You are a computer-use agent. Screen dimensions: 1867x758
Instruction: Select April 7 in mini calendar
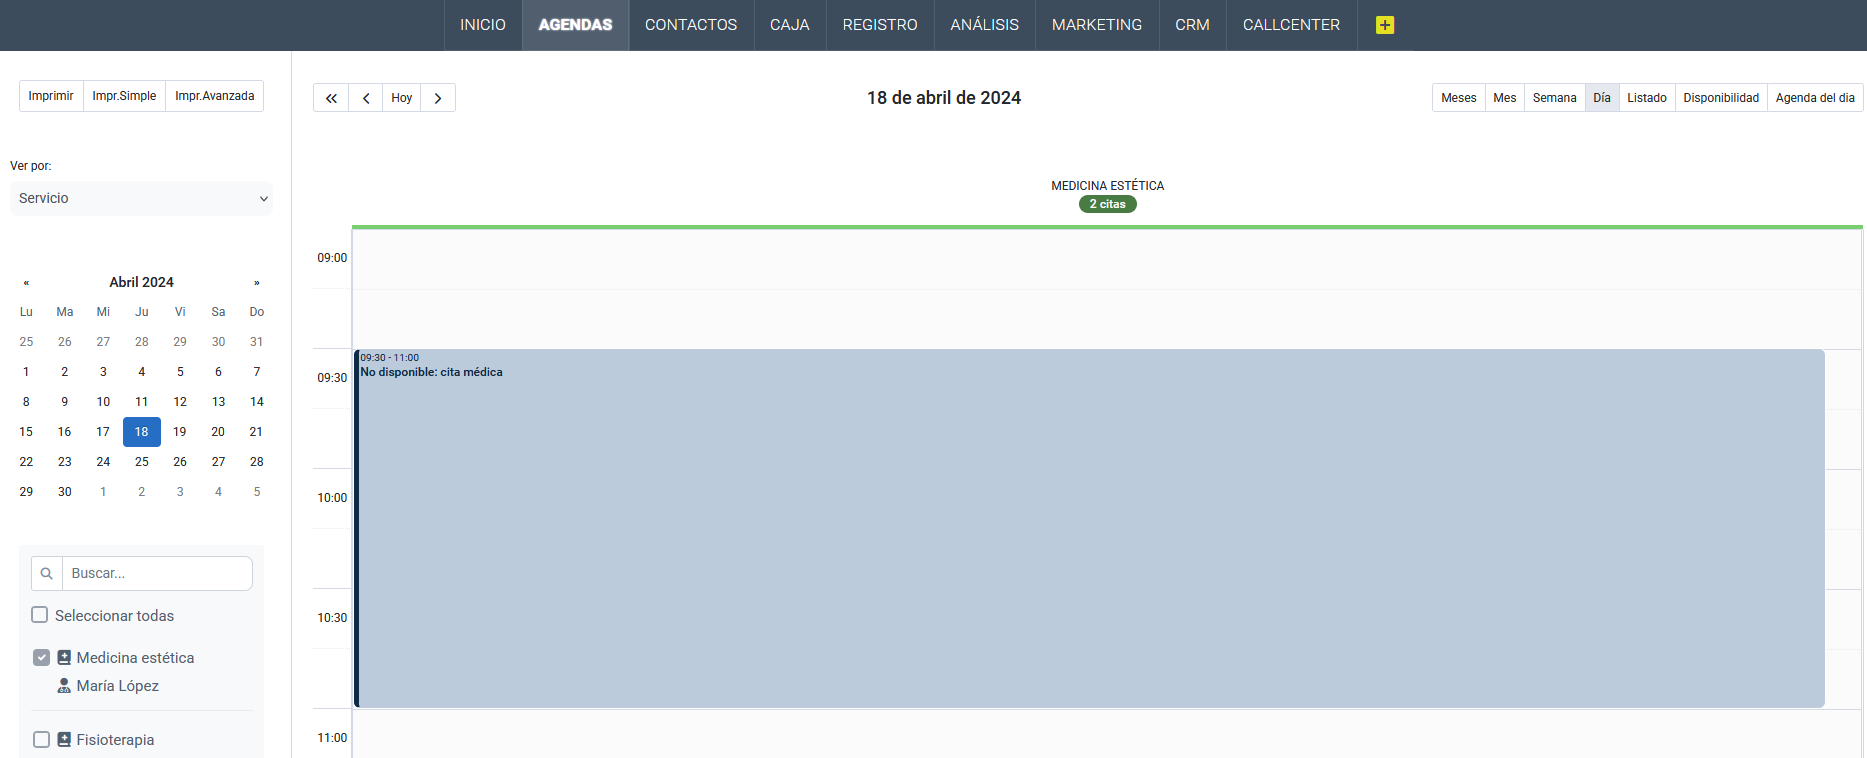click(257, 372)
